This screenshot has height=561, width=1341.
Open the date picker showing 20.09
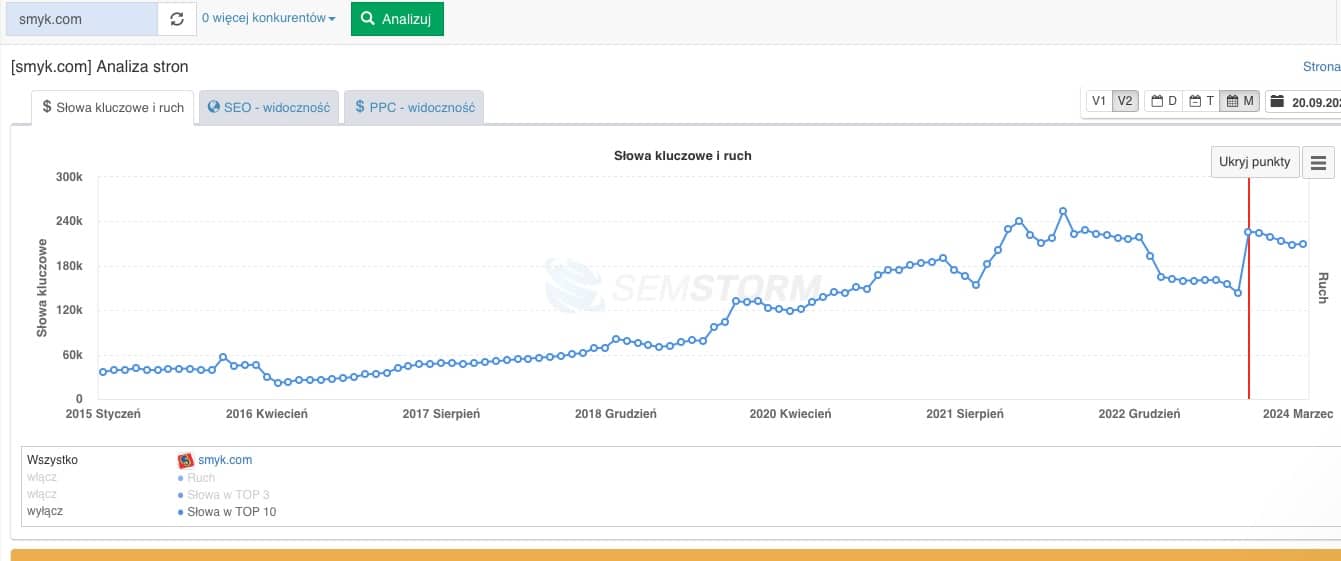tap(1303, 101)
